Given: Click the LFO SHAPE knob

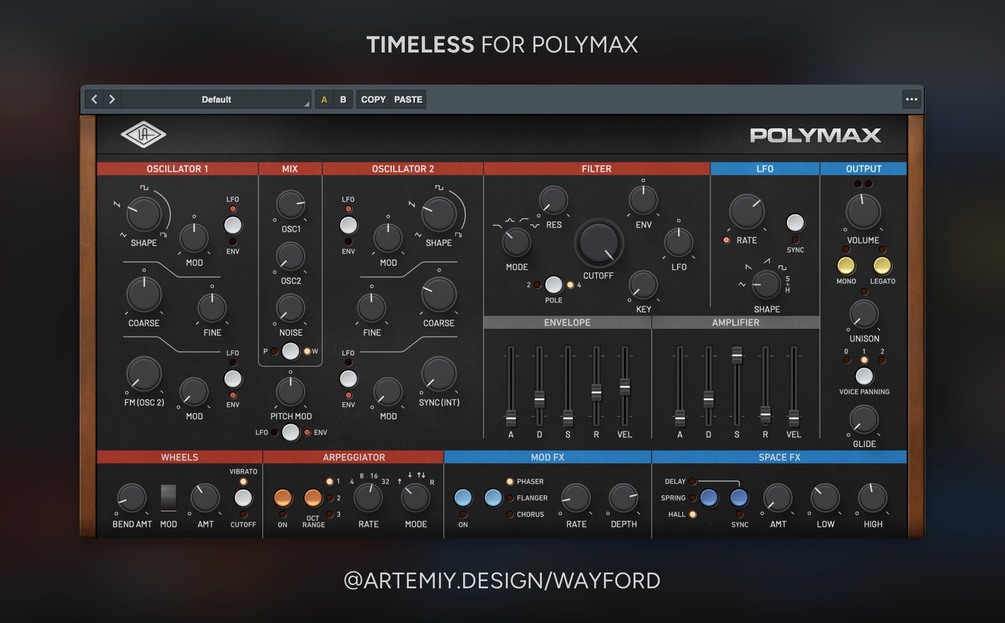Looking at the screenshot, I should tap(766, 284).
